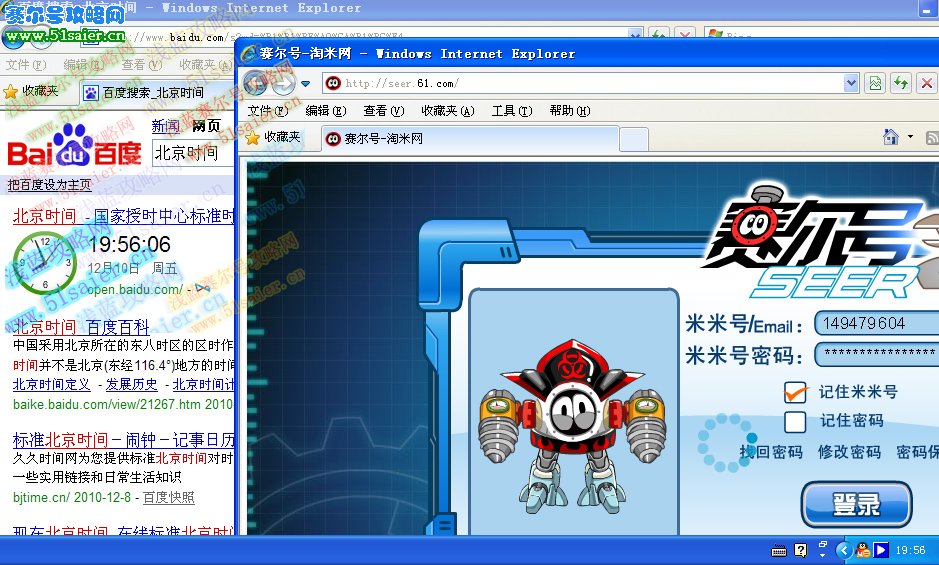Click the Home icon in command bar
The height and width of the screenshot is (565, 939).
pyautogui.click(x=891, y=137)
